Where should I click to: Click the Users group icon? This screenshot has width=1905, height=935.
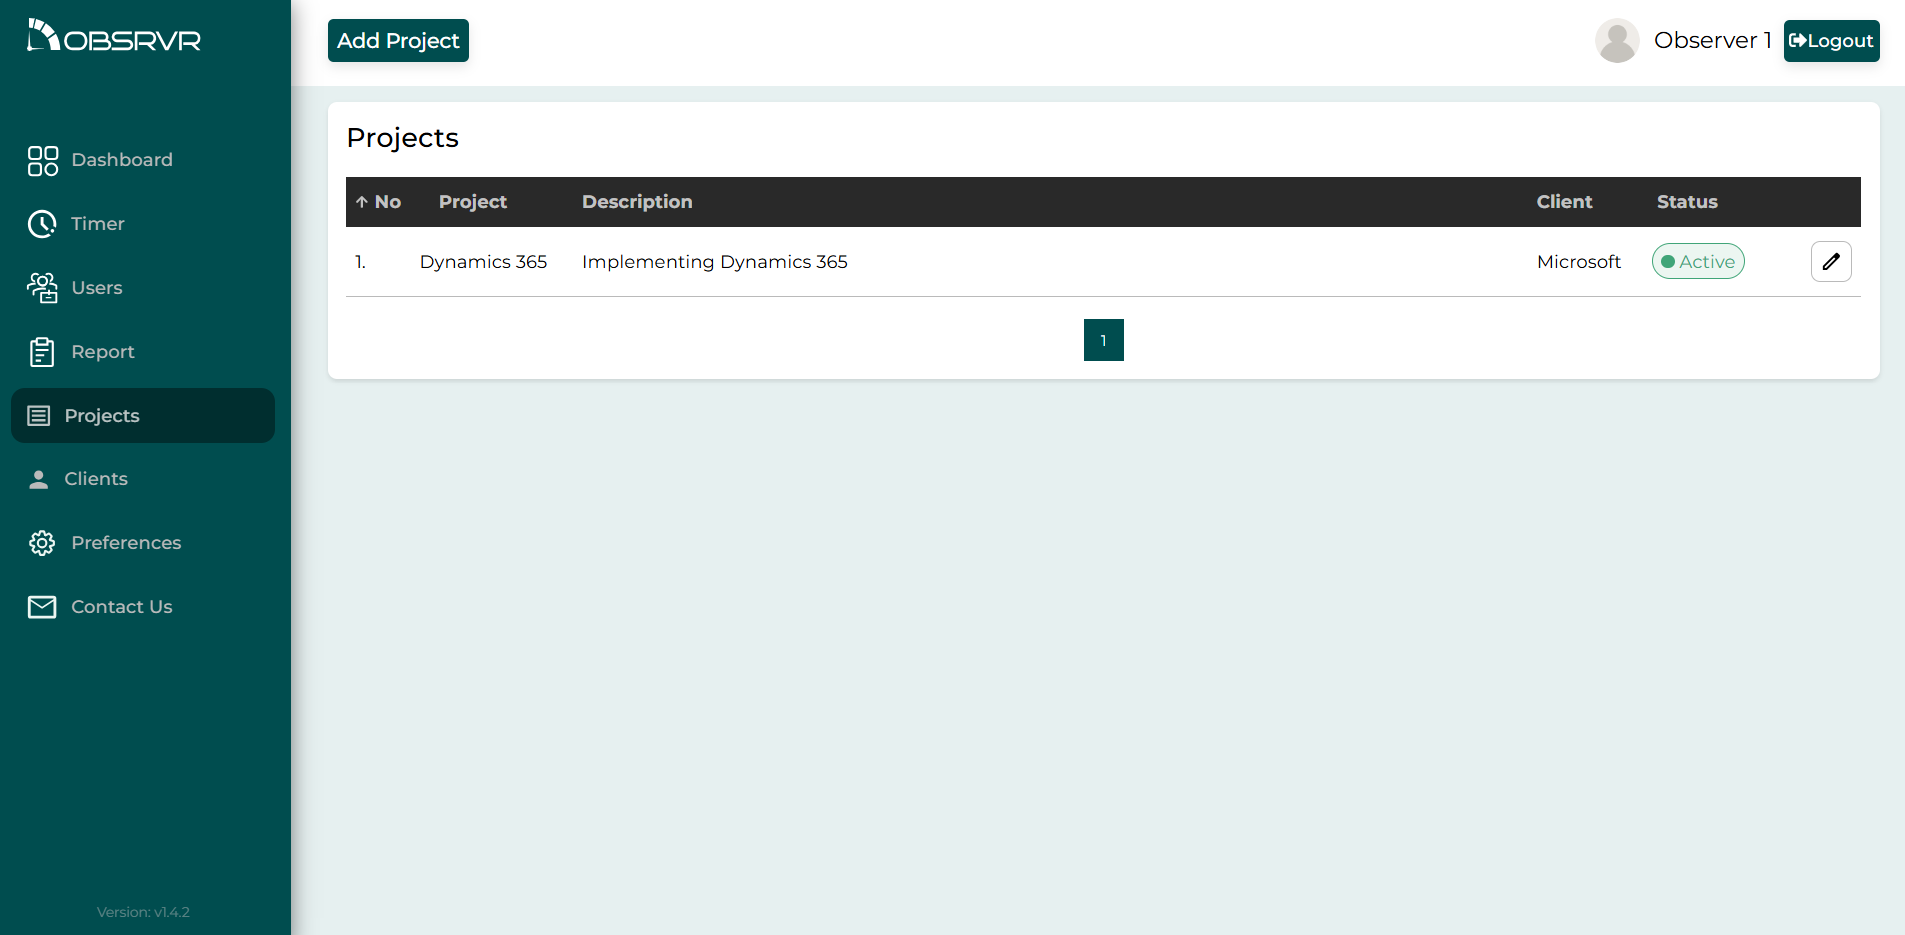click(42, 288)
